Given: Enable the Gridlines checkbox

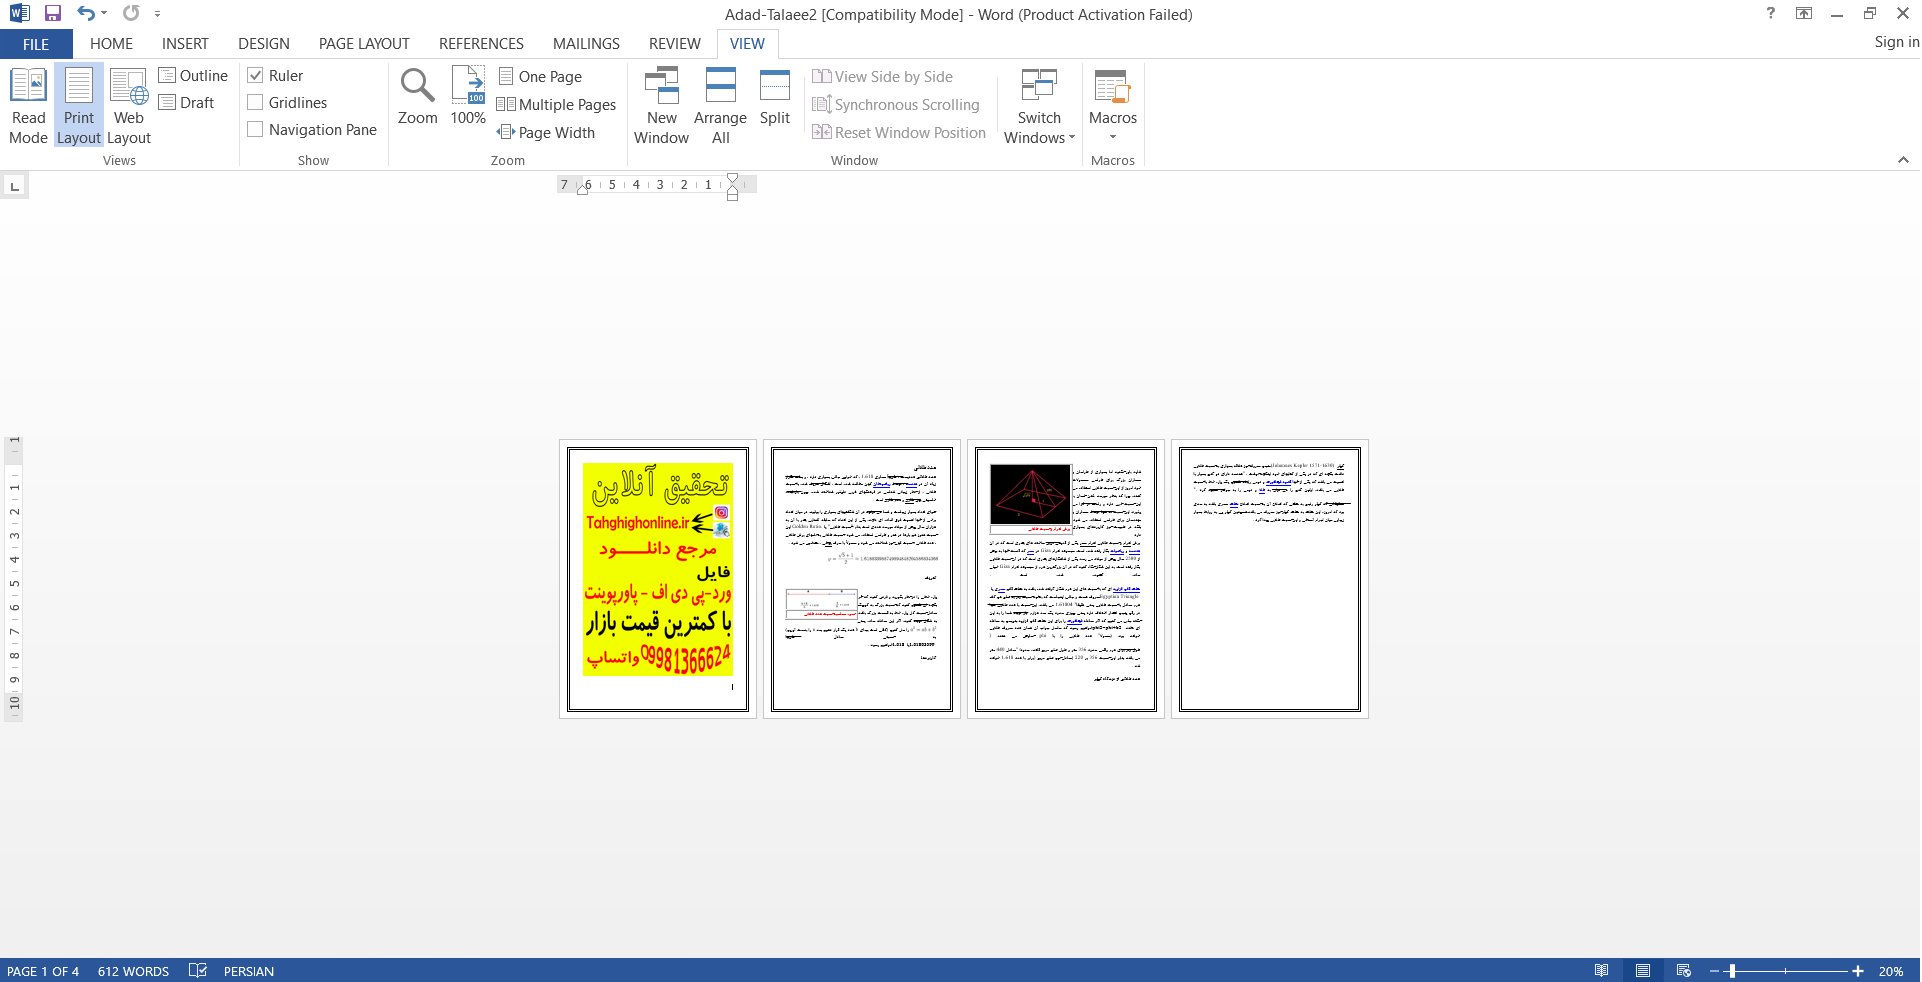Looking at the screenshot, I should (x=255, y=103).
